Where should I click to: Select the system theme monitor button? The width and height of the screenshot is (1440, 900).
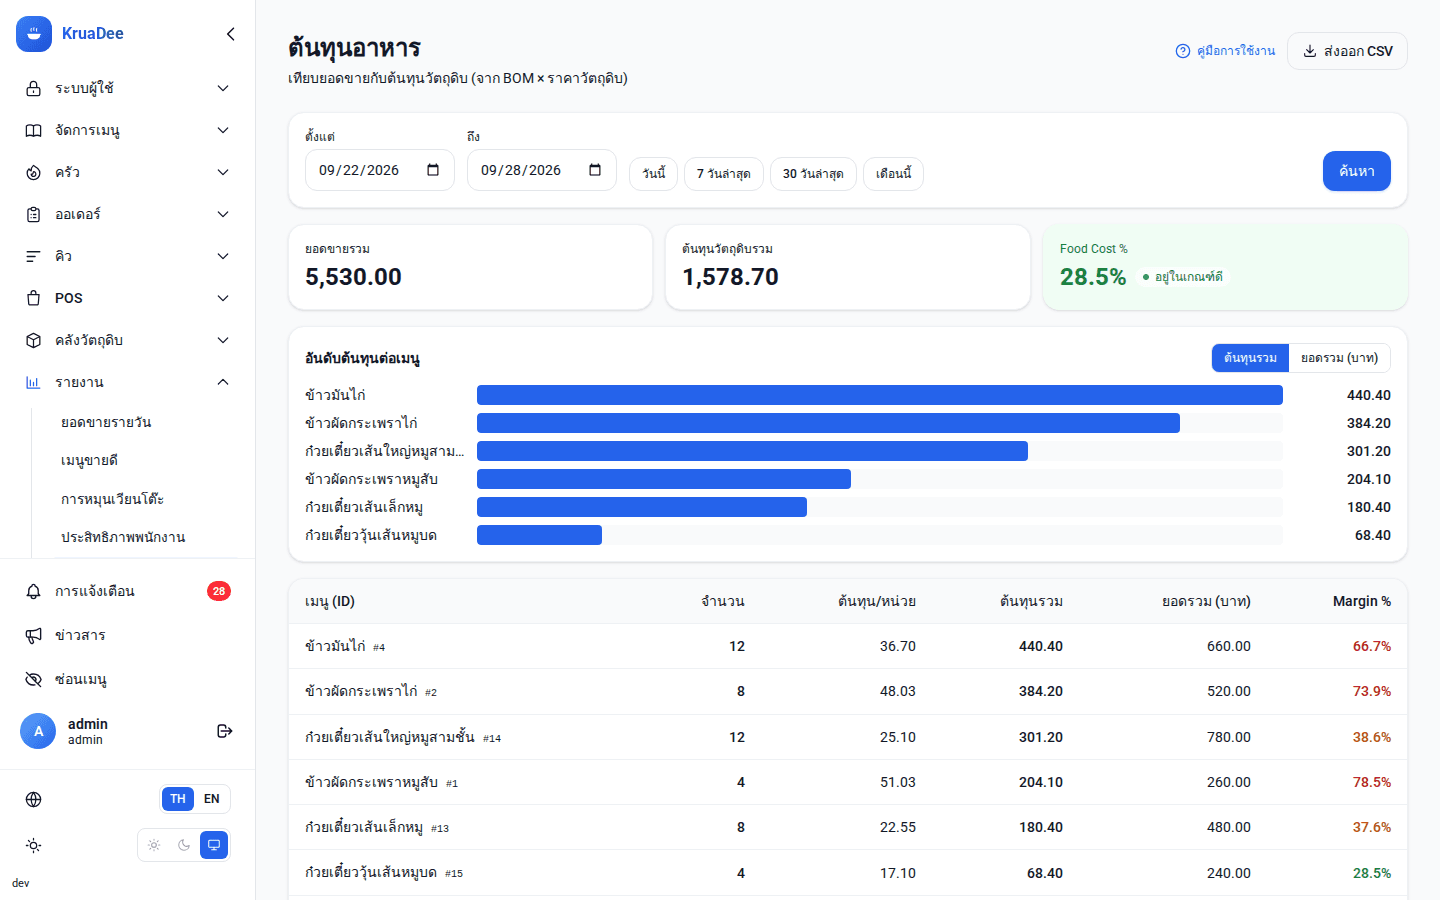[x=214, y=845]
